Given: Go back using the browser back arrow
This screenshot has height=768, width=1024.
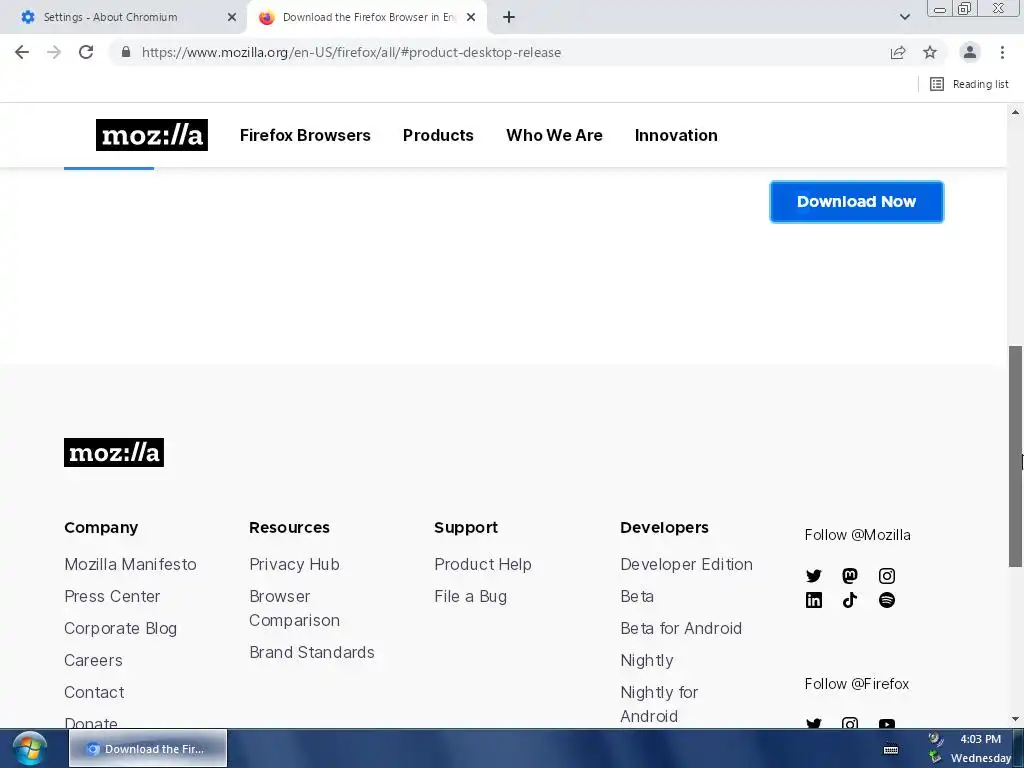Looking at the screenshot, I should click(x=22, y=52).
